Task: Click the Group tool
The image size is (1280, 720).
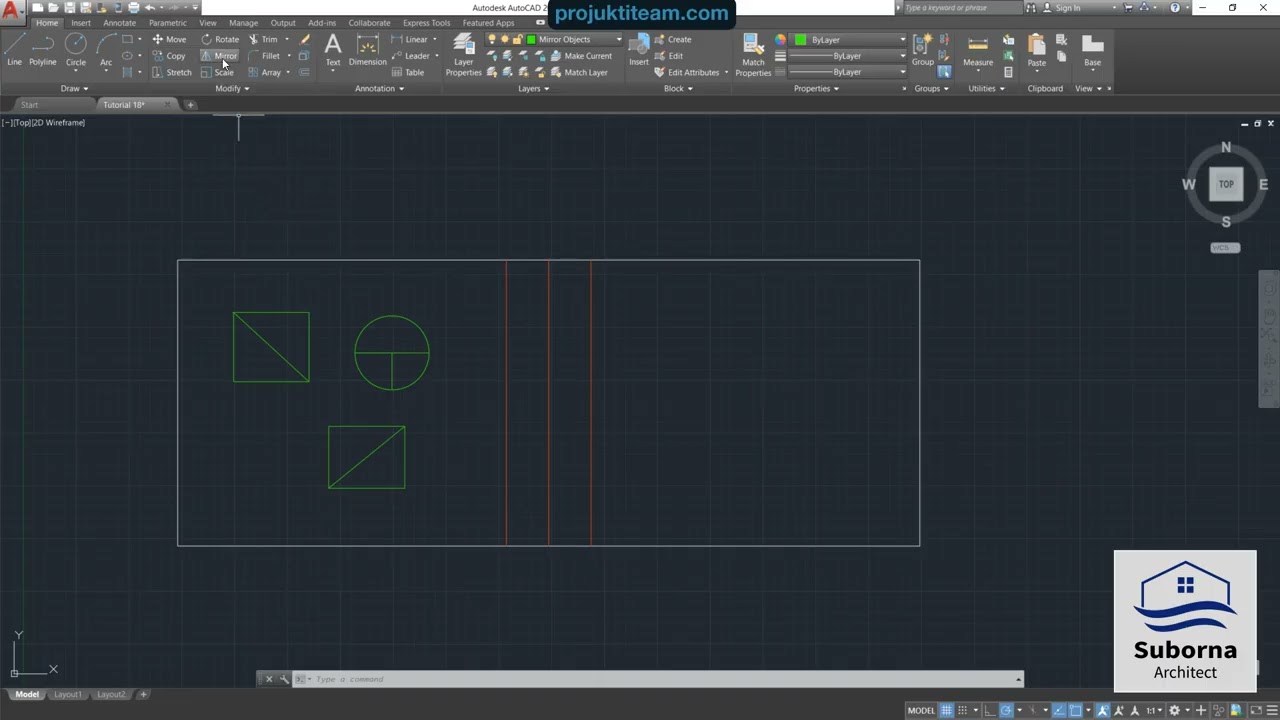Action: click(922, 49)
